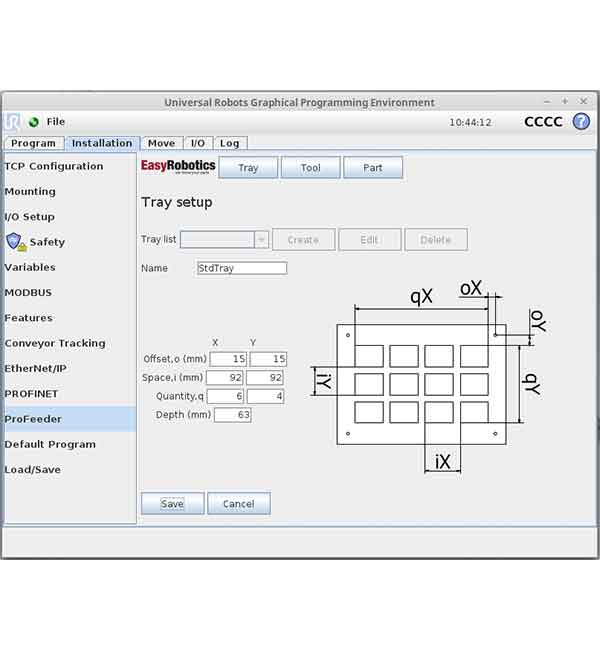
Task: Click the CCCC label in header
Action: (x=543, y=122)
